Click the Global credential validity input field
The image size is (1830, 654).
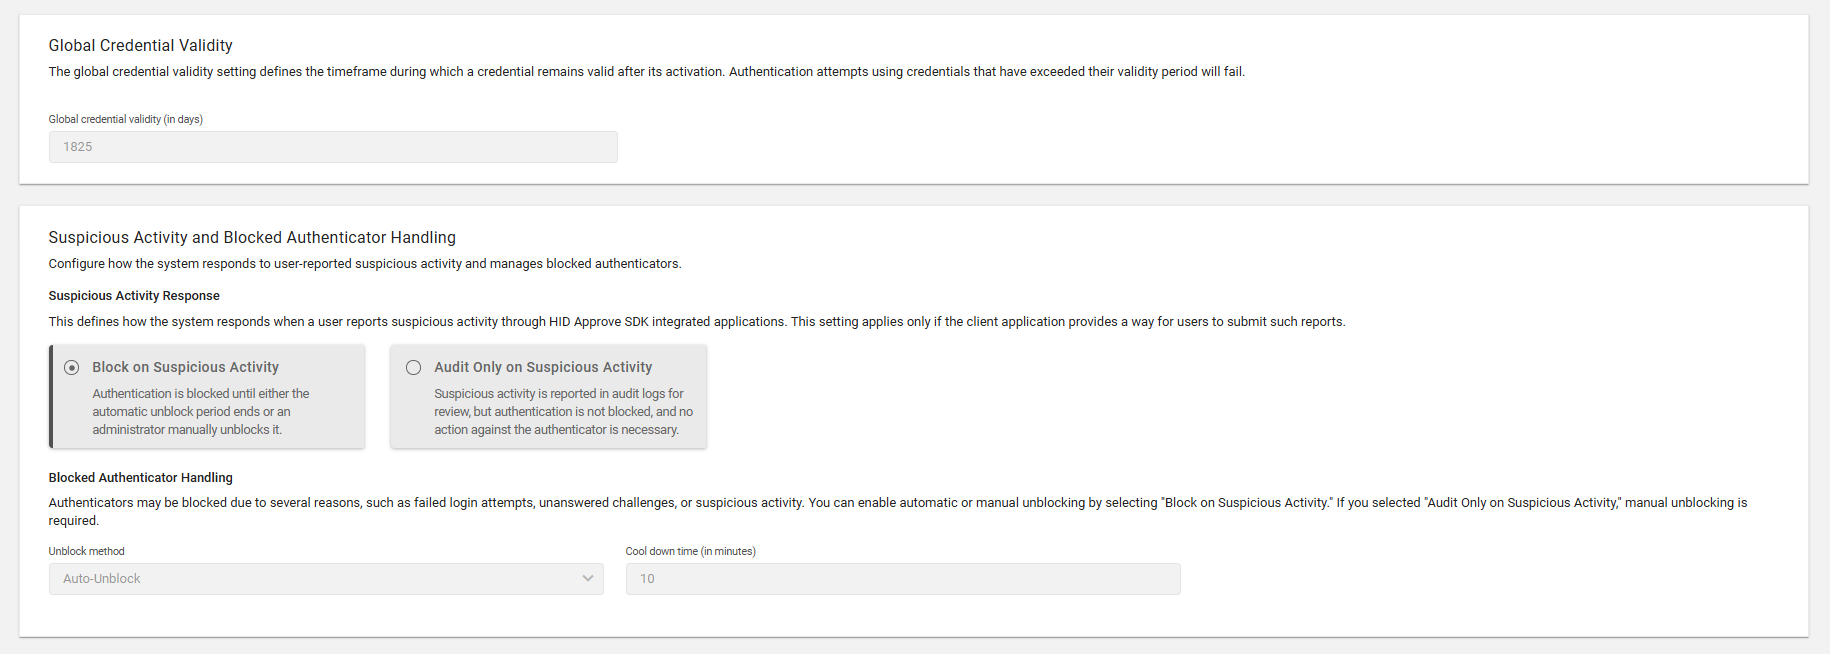333,147
